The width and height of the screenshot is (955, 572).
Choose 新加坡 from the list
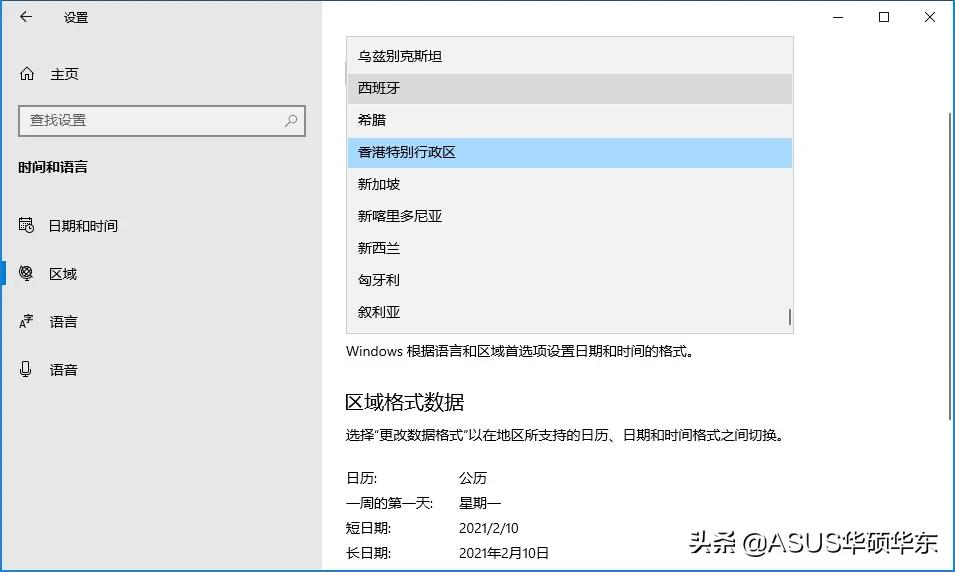coord(569,185)
